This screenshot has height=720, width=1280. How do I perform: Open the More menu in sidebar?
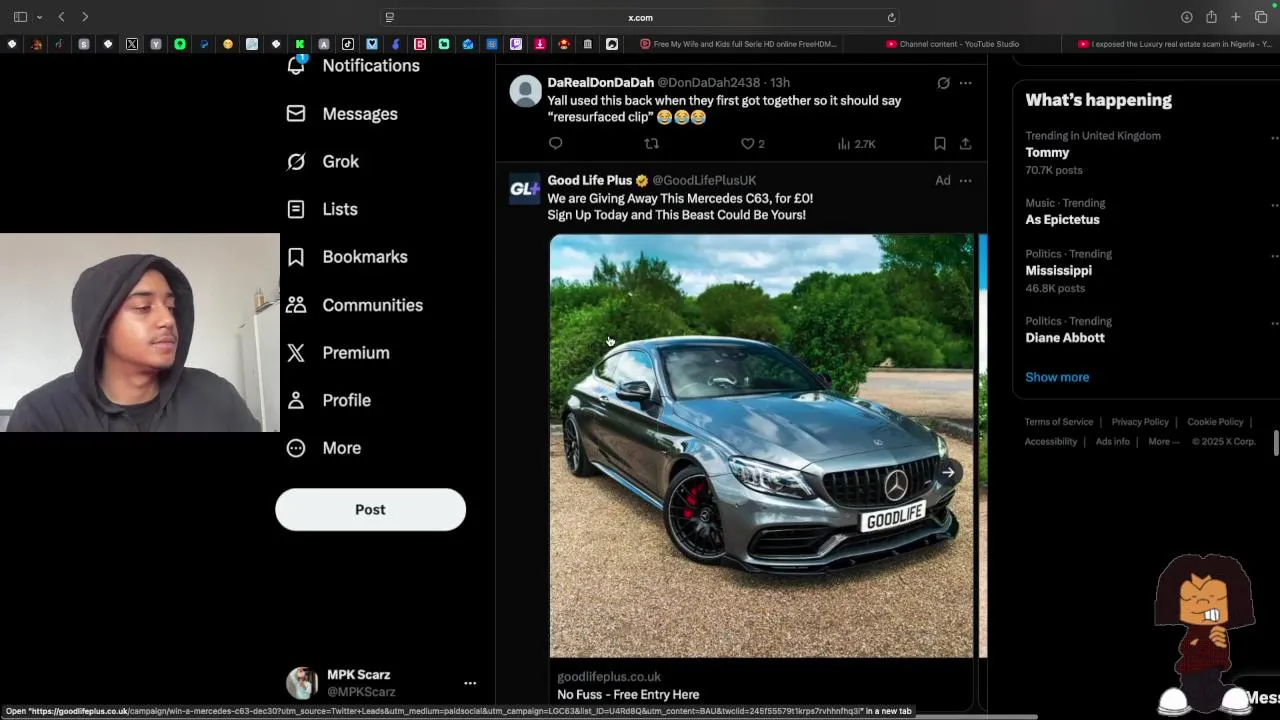point(323,448)
